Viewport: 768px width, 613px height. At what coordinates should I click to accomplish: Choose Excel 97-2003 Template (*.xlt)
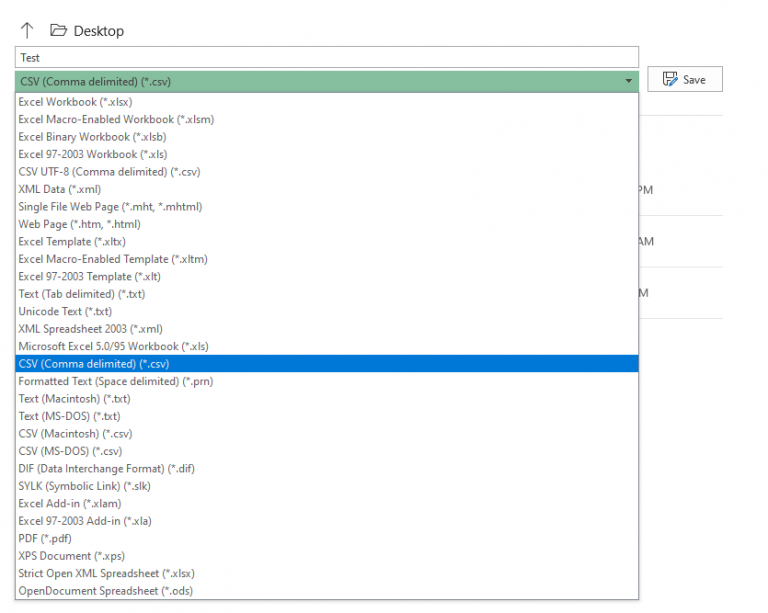pos(327,277)
